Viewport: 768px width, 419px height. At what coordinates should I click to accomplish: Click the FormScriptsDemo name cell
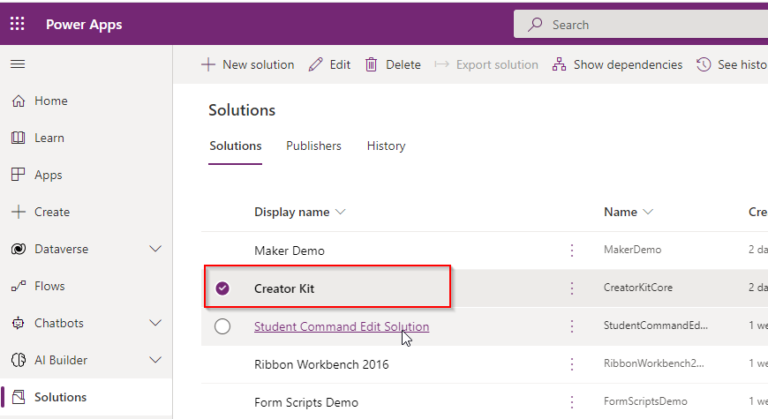coord(645,401)
